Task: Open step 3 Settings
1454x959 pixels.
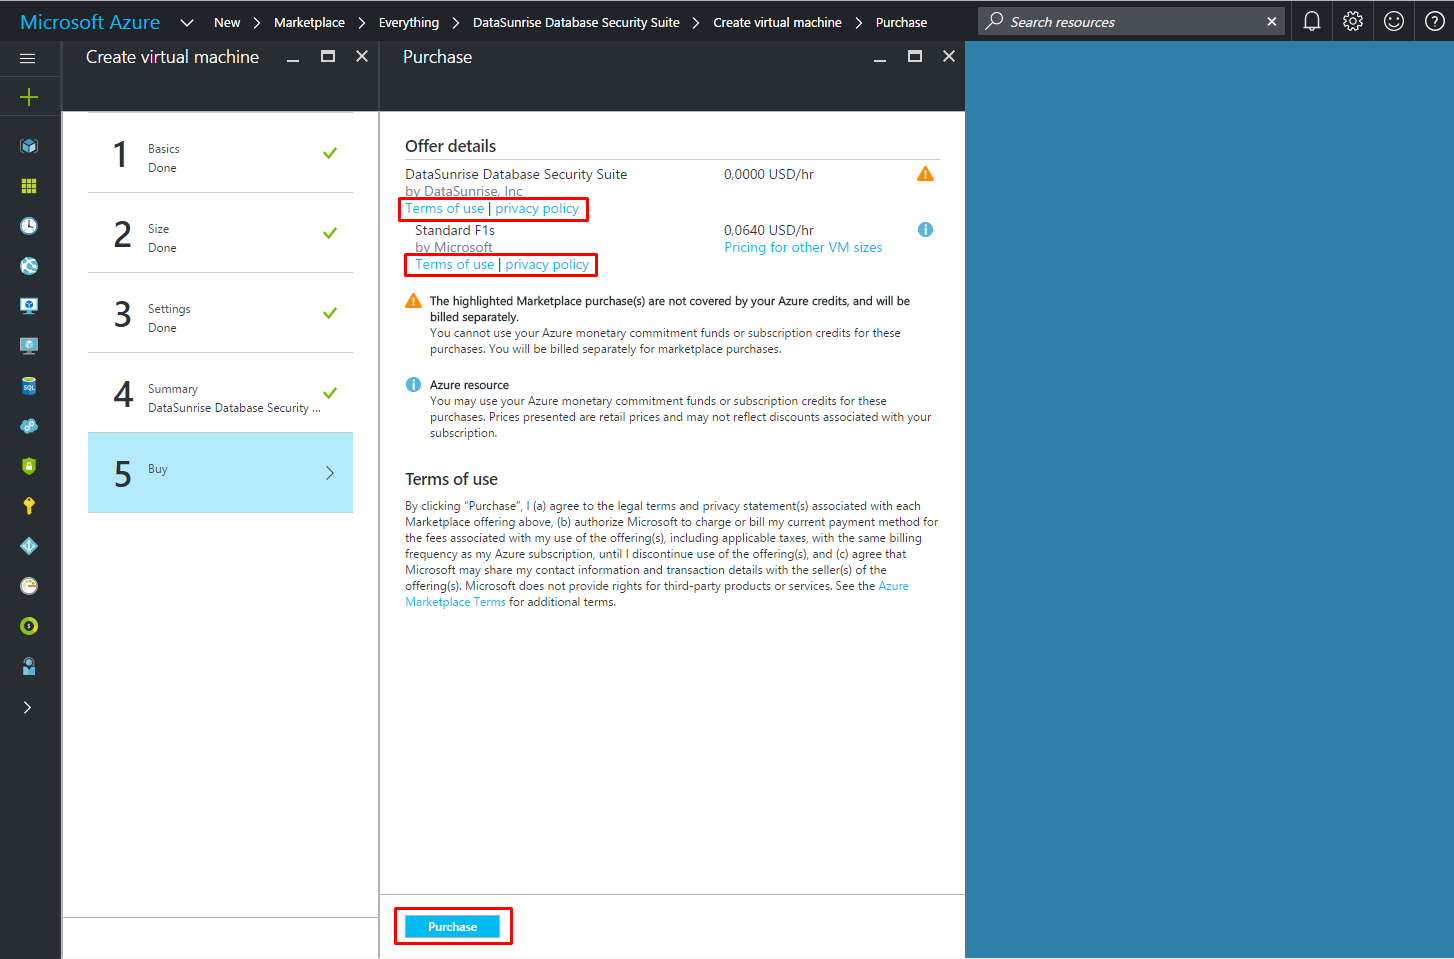Action: tap(220, 313)
